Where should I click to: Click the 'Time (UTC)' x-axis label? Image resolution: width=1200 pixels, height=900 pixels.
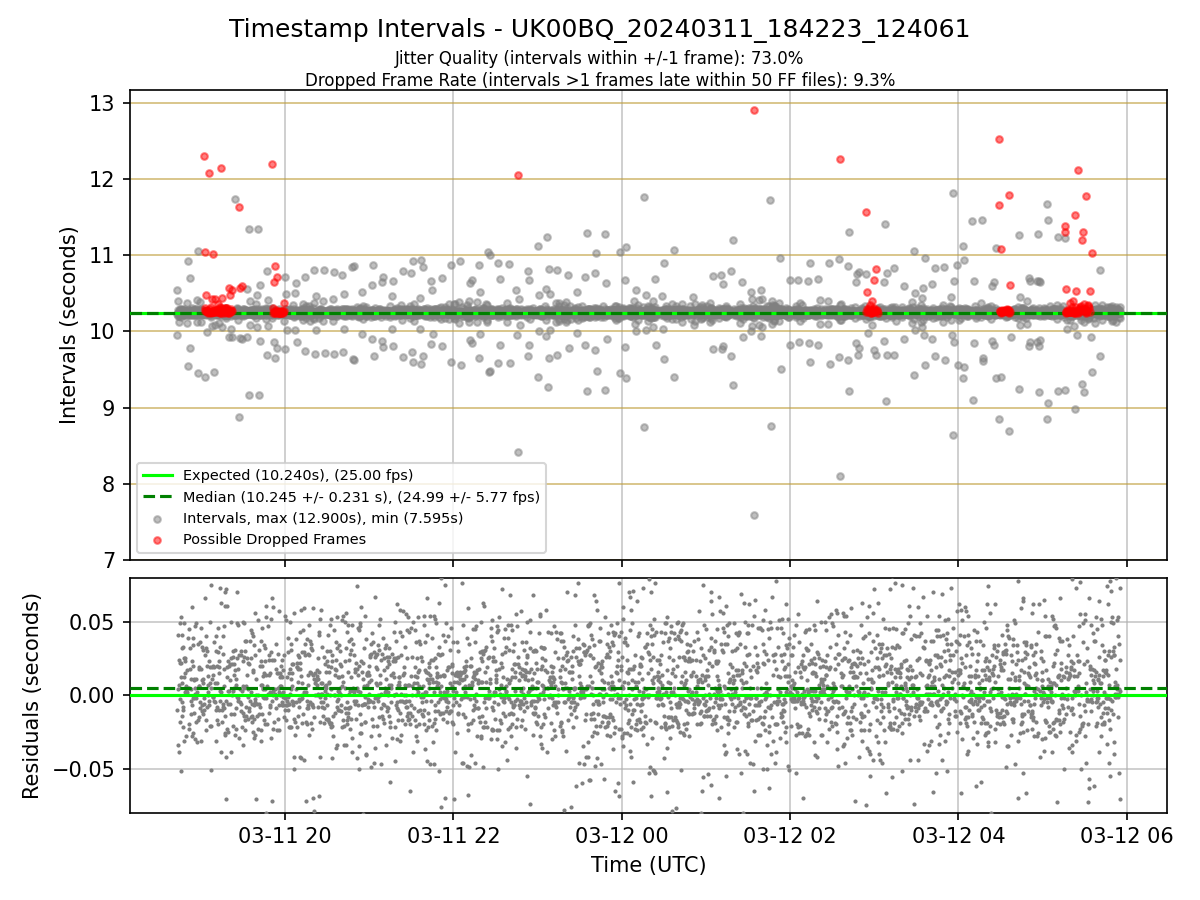(648, 864)
